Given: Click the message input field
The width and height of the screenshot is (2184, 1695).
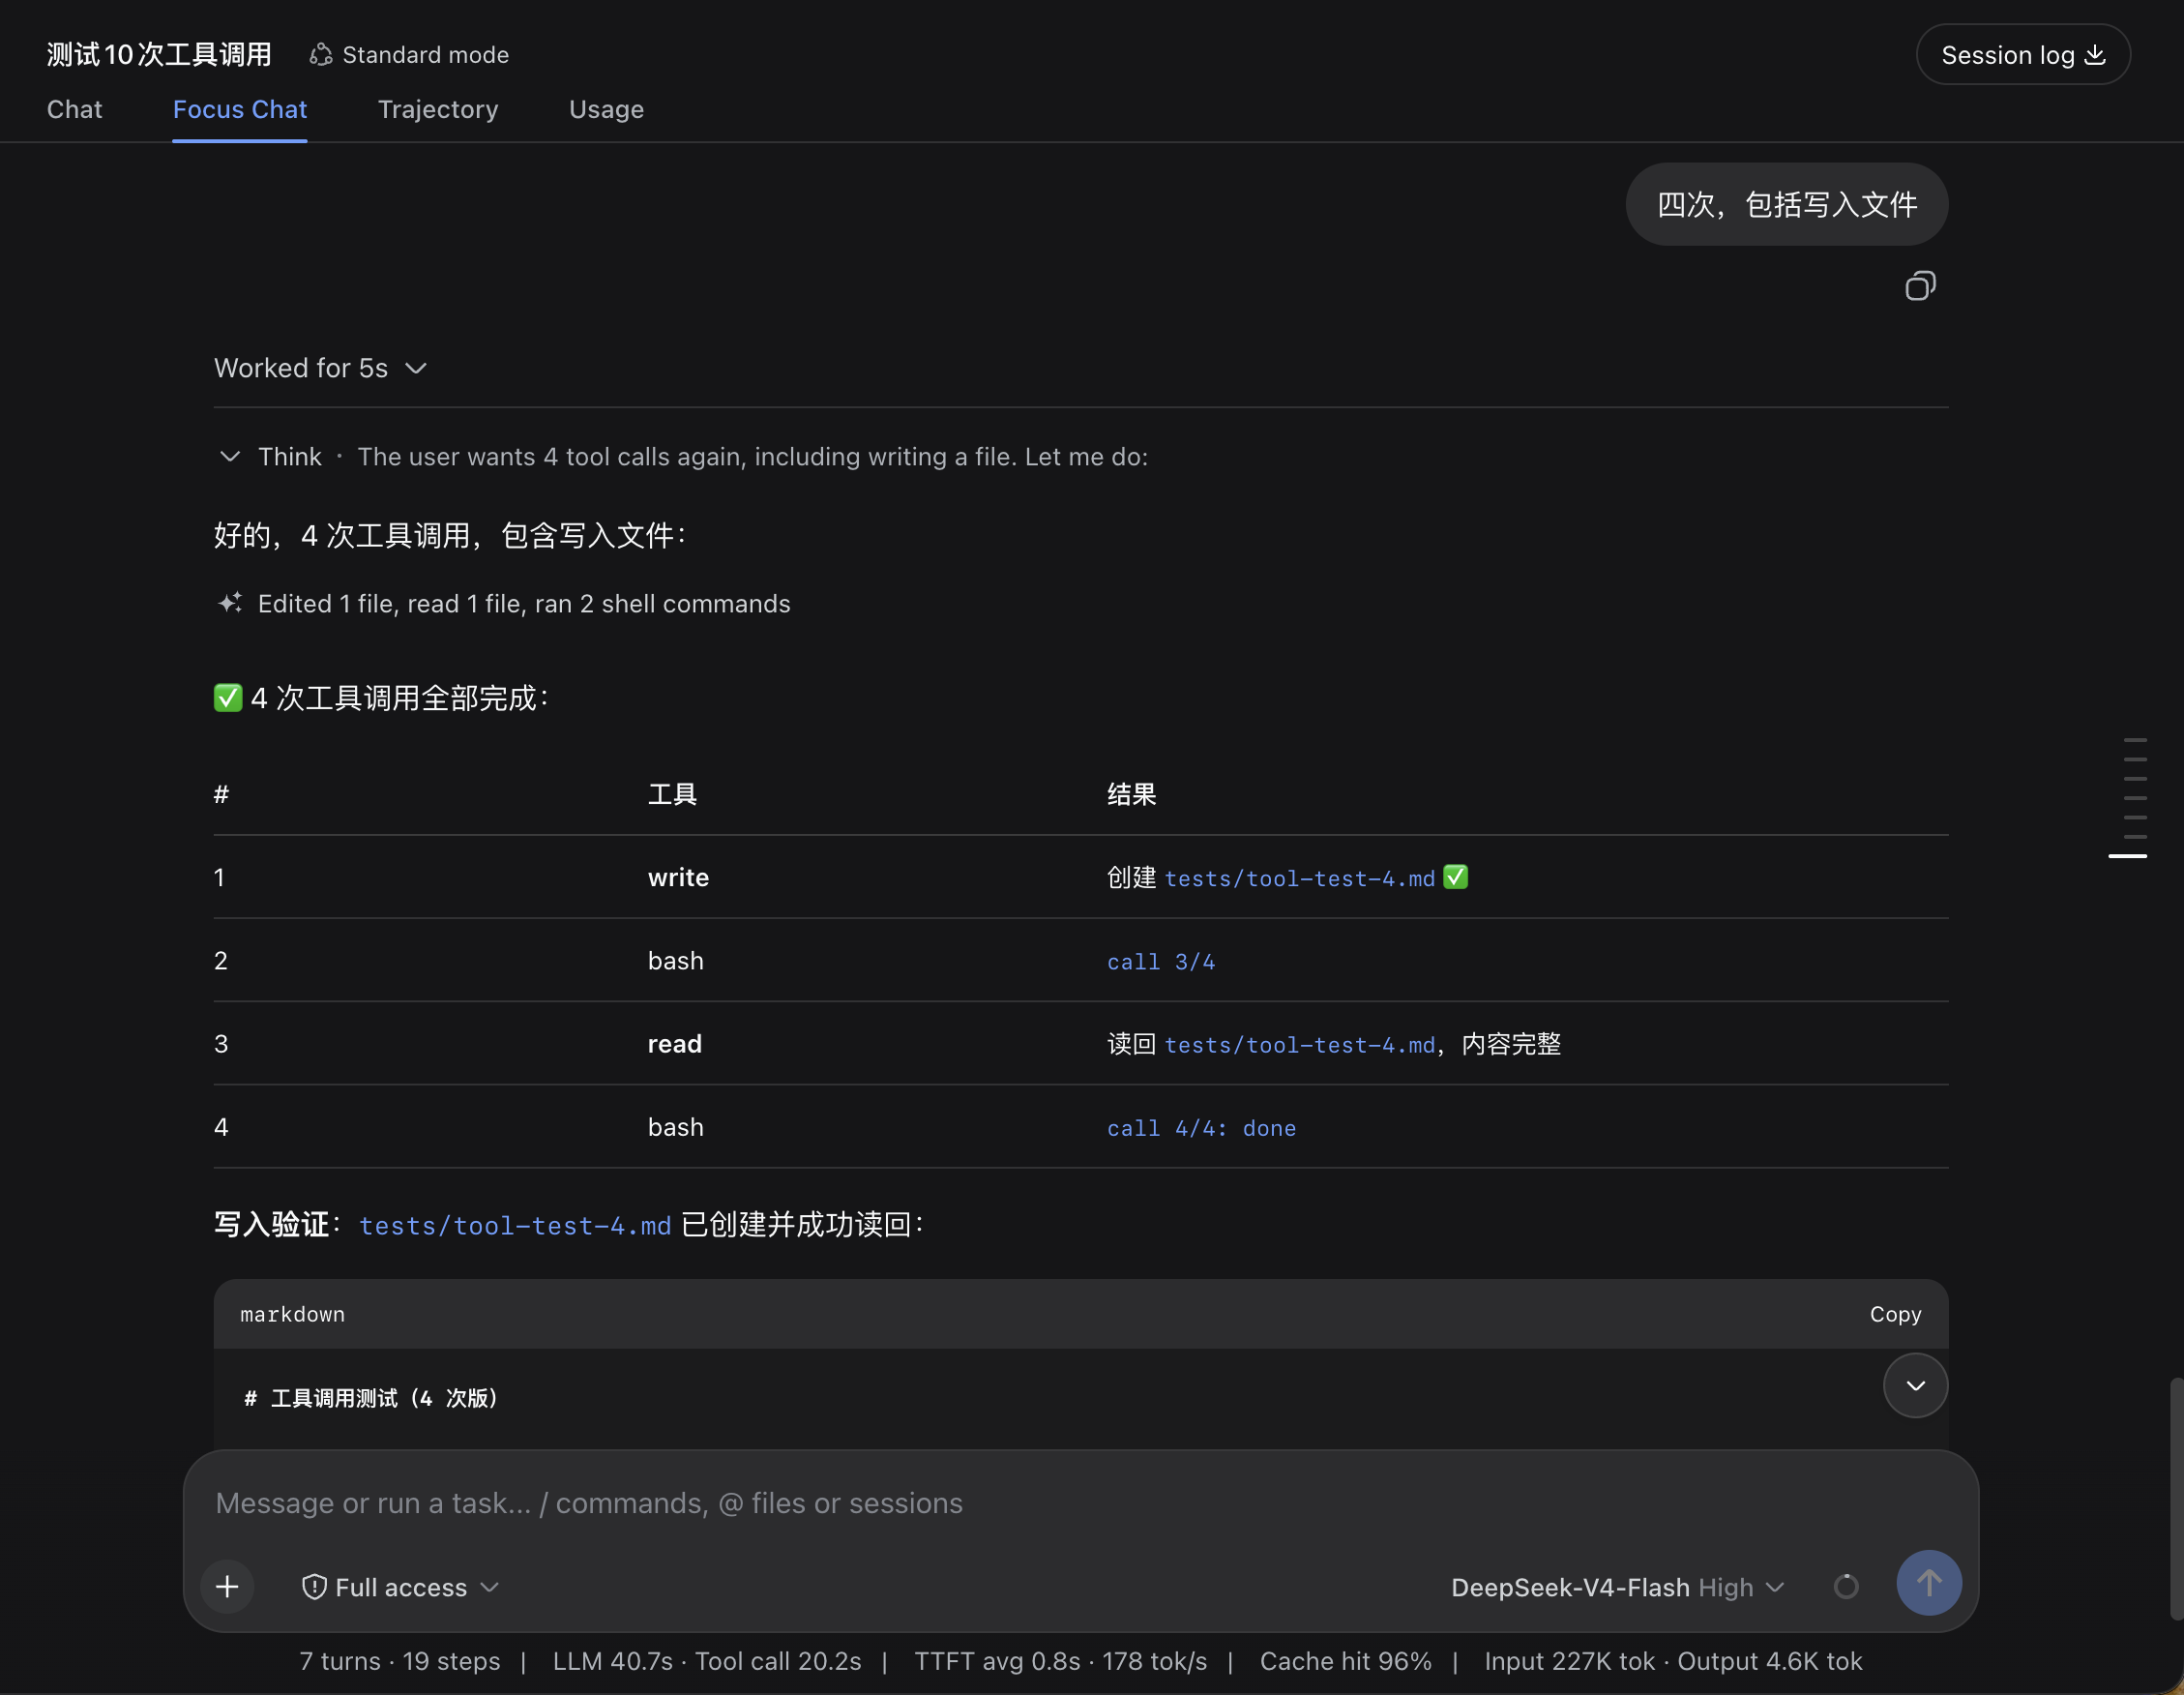Looking at the screenshot, I should coord(1080,1503).
